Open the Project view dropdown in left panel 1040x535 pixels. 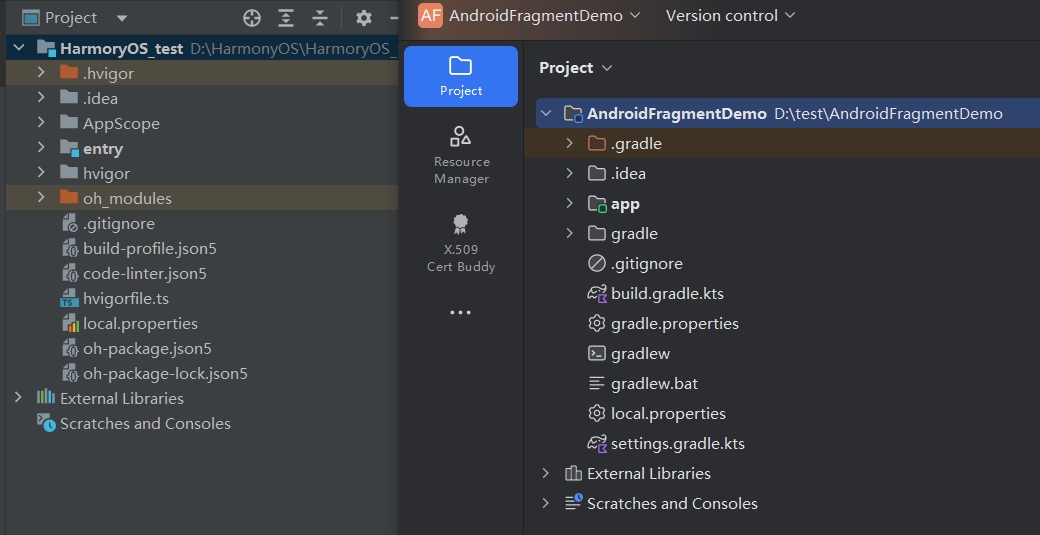(x=122, y=19)
